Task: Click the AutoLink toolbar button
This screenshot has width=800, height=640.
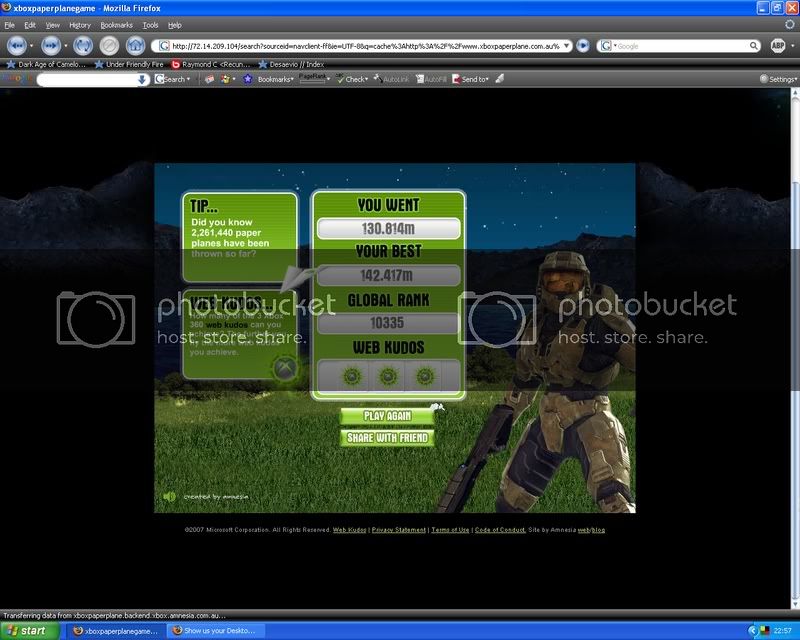Action: 391,79
